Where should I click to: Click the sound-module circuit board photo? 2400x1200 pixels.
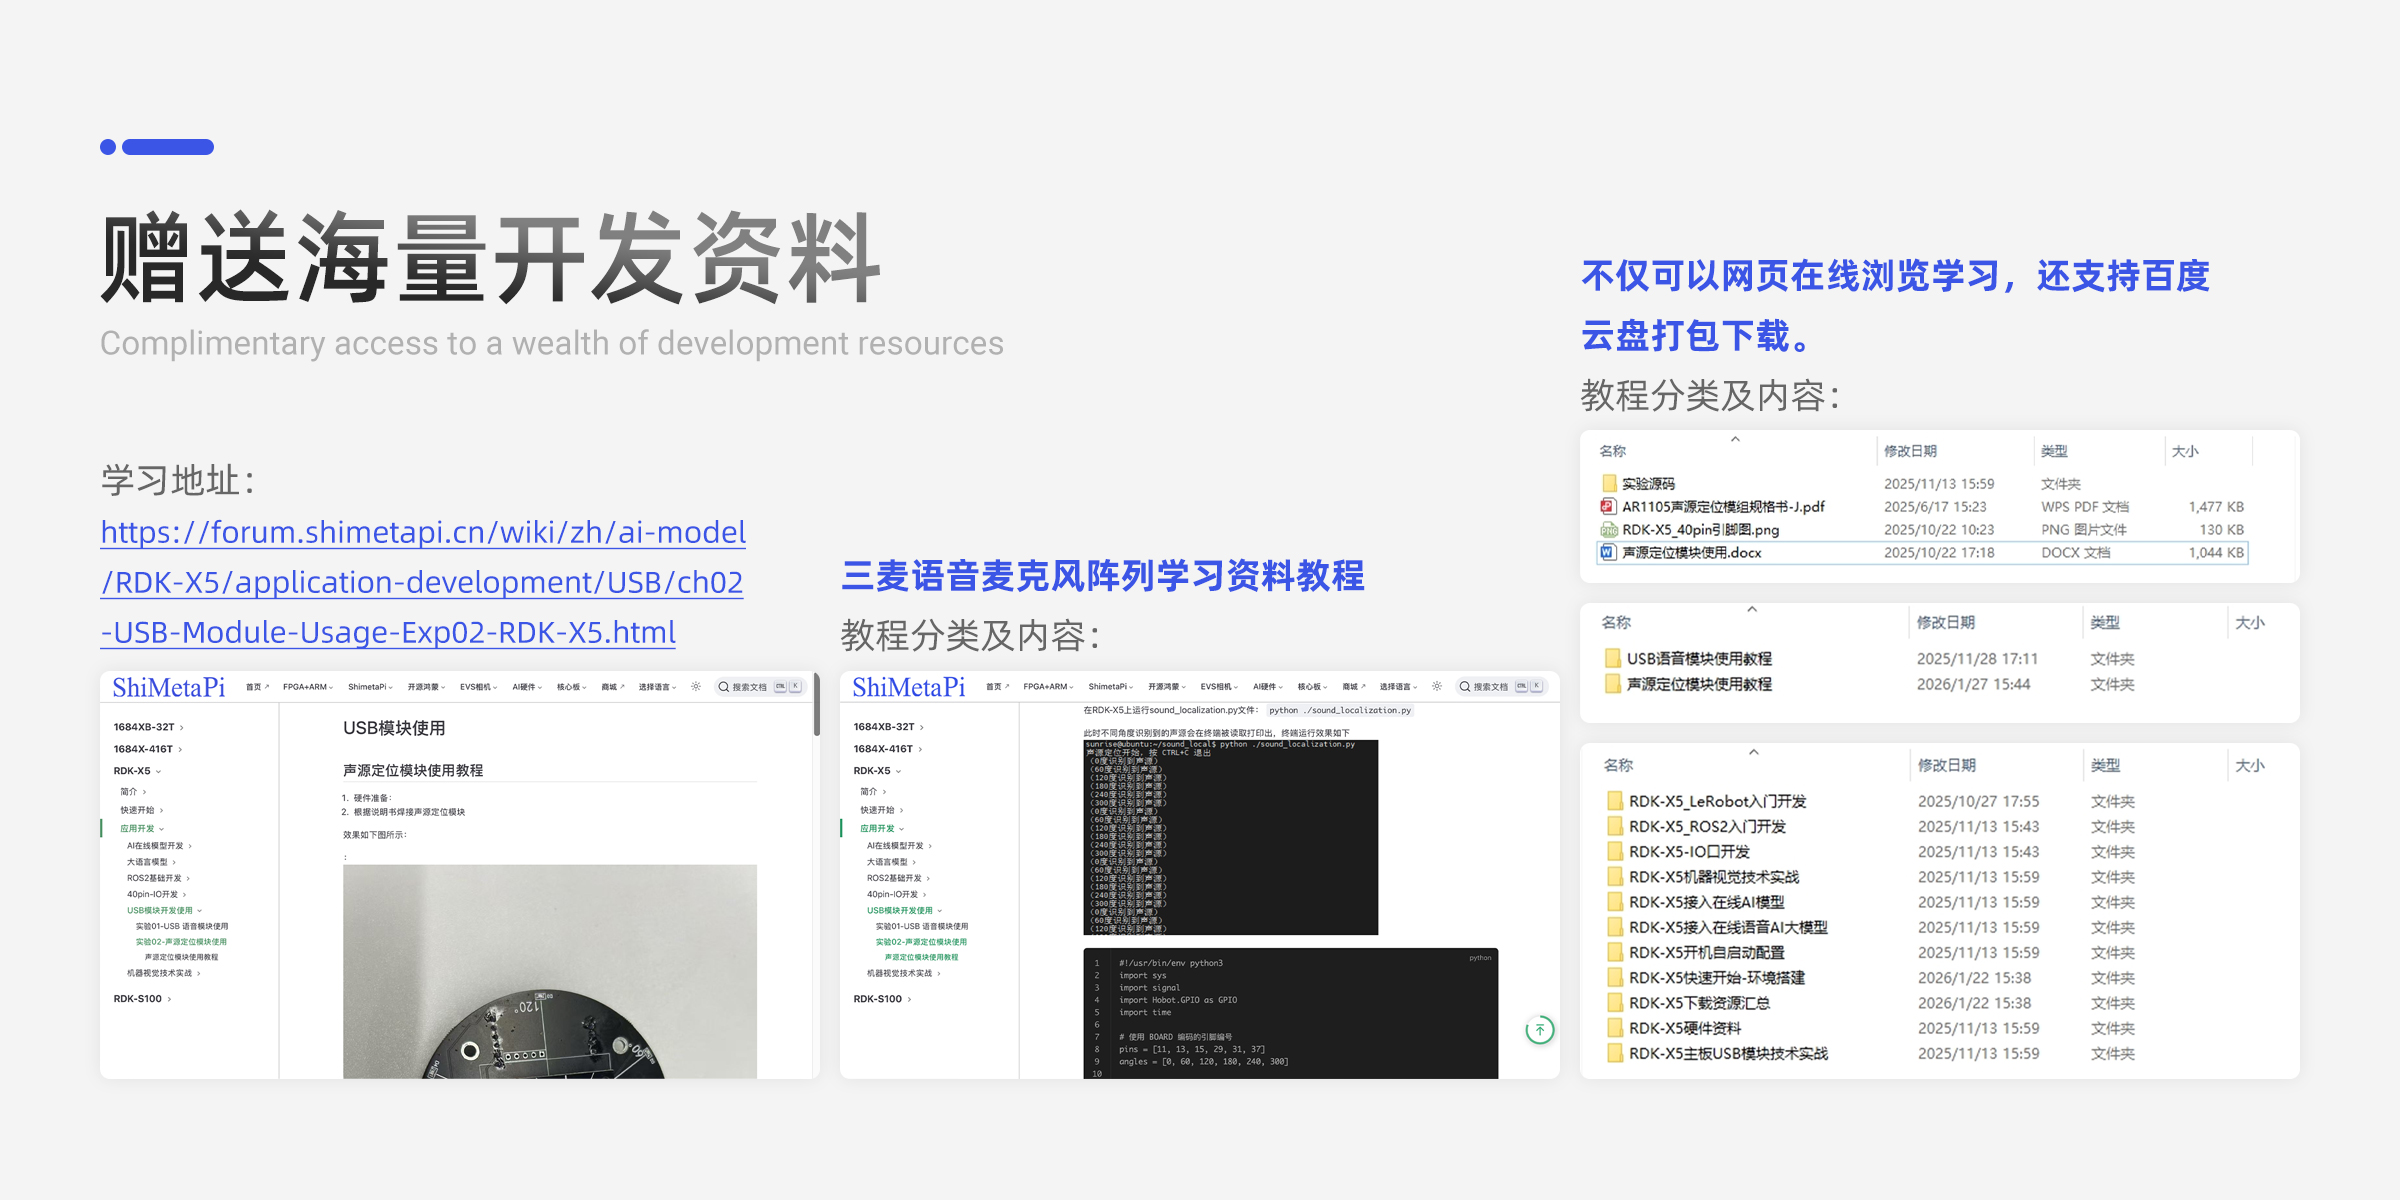tap(550, 971)
